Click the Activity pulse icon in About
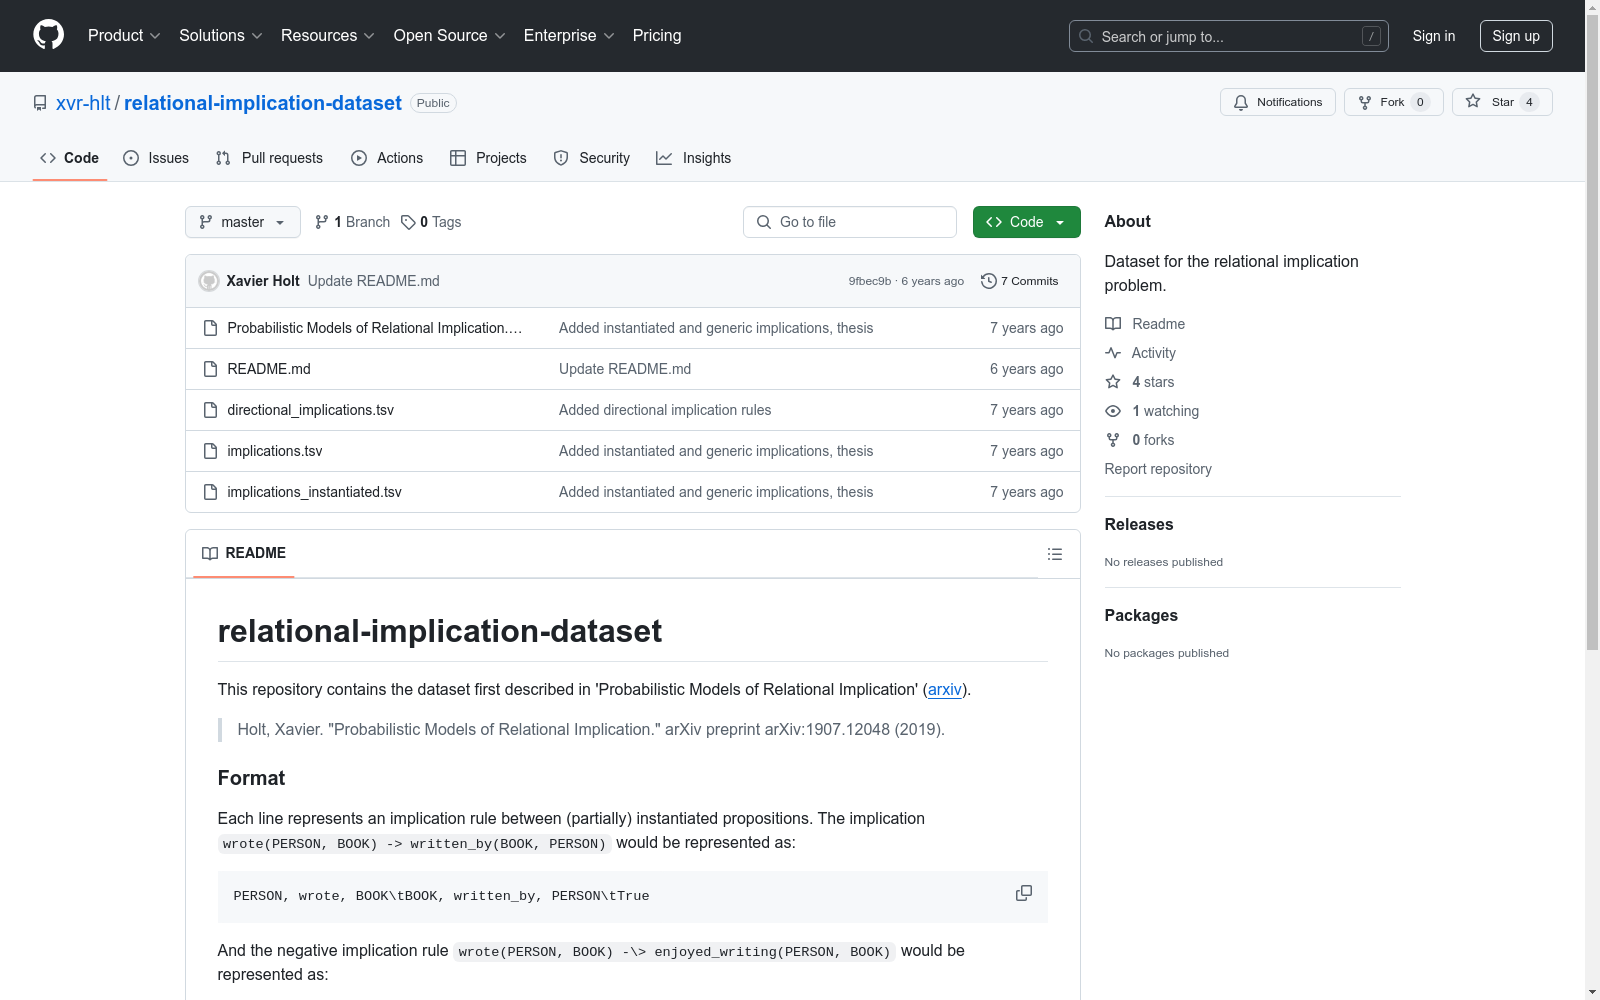The image size is (1600, 1000). 1113,353
